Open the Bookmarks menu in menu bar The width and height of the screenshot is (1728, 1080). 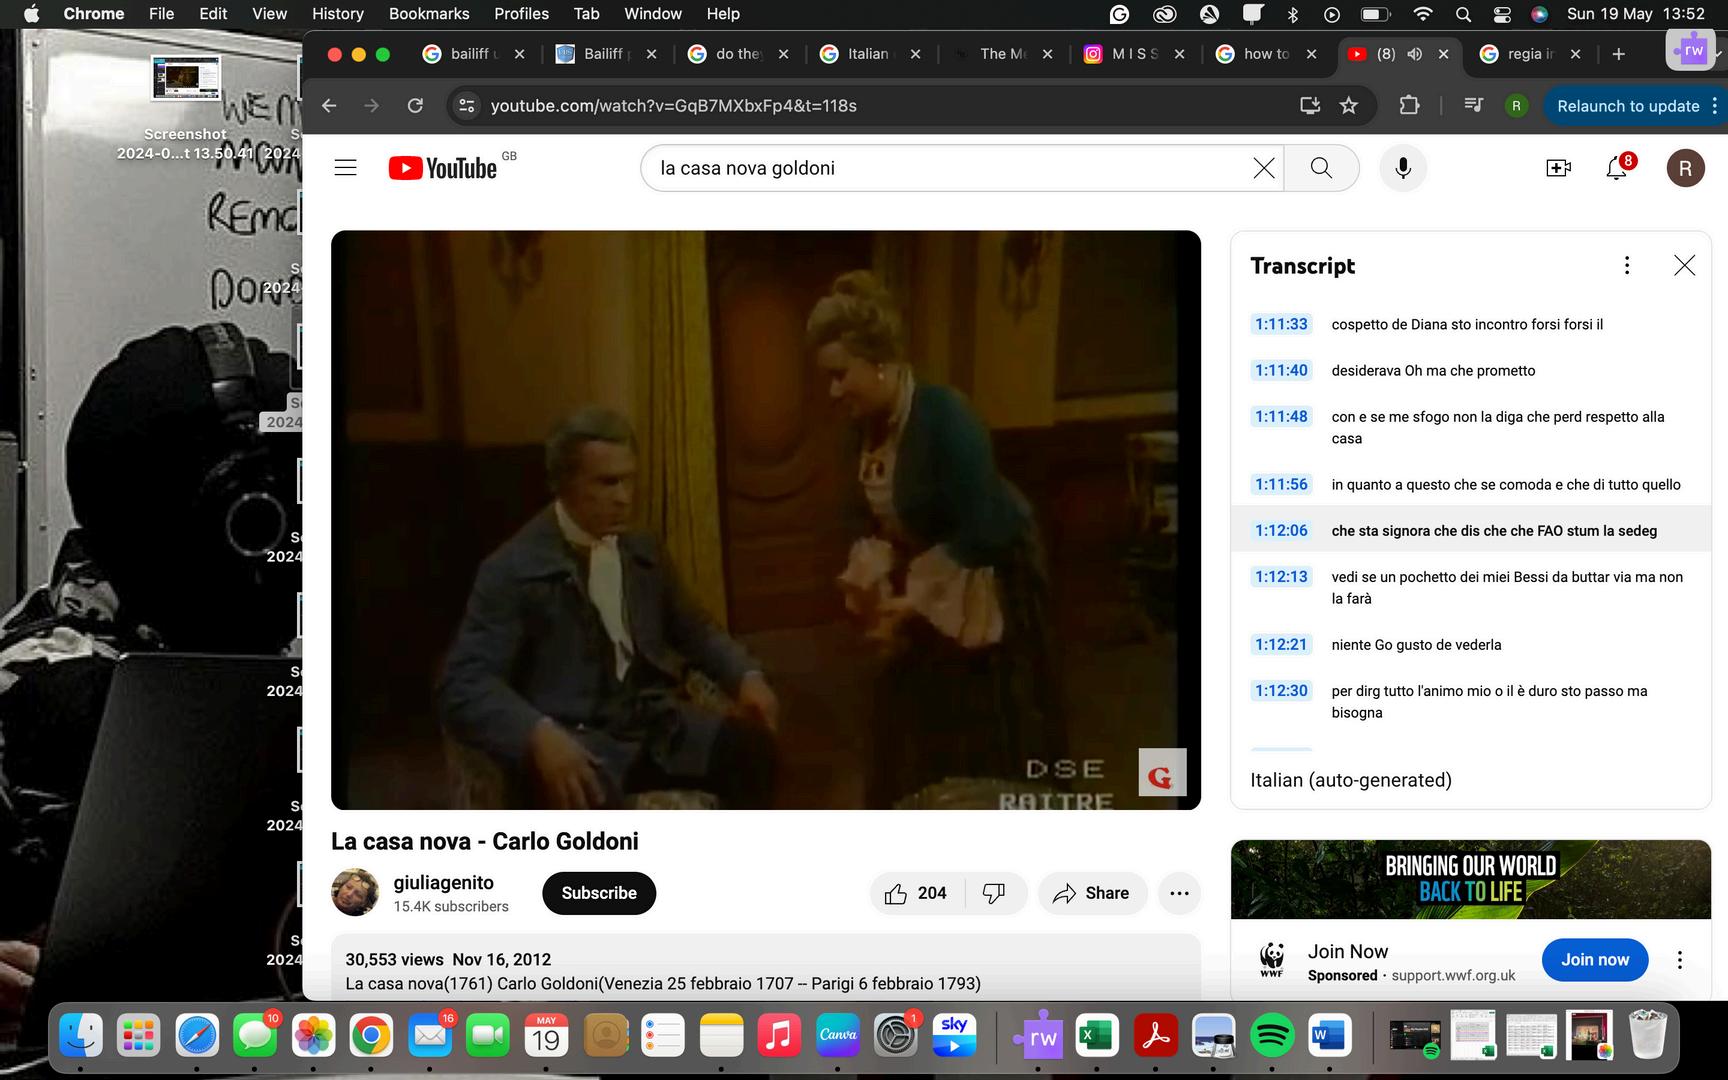click(429, 14)
